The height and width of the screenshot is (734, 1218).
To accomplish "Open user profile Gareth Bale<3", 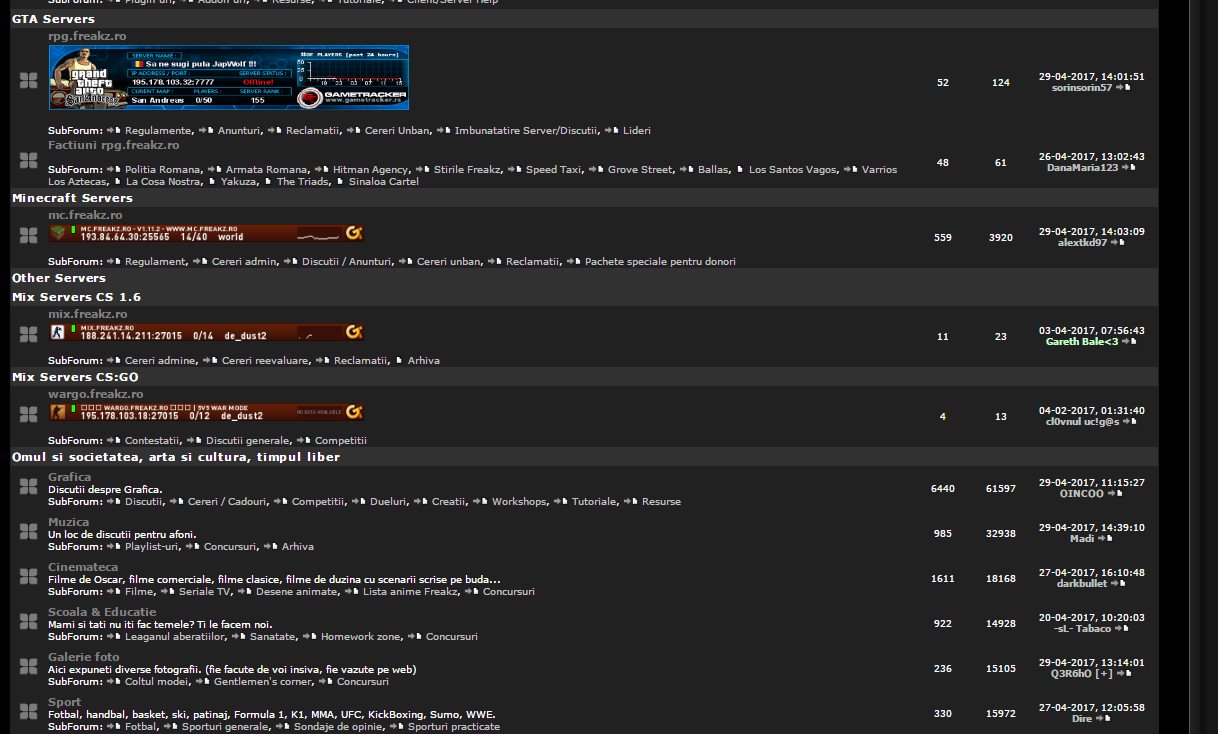I will pyautogui.click(x=1082, y=342).
